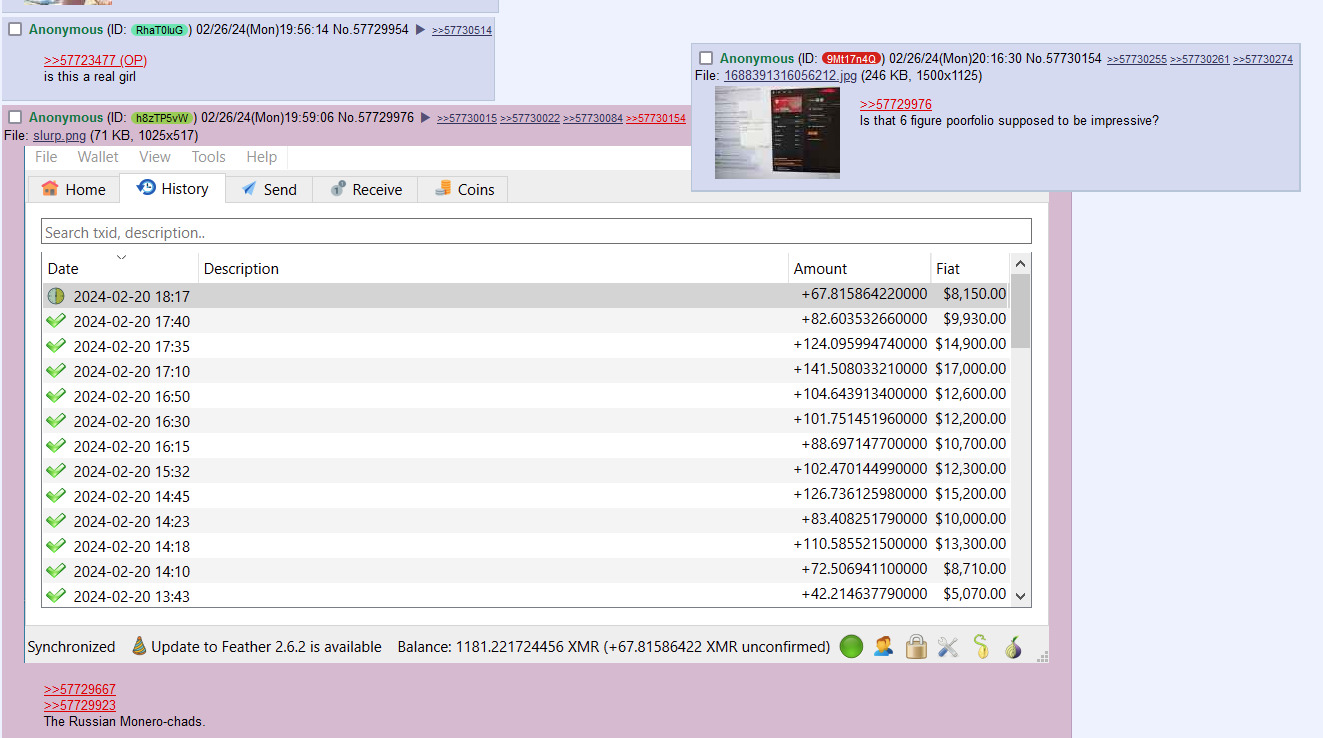The height and width of the screenshot is (738, 1323).
Task: Click the pending clock icon on 18:17 transaction
Action: [56, 296]
